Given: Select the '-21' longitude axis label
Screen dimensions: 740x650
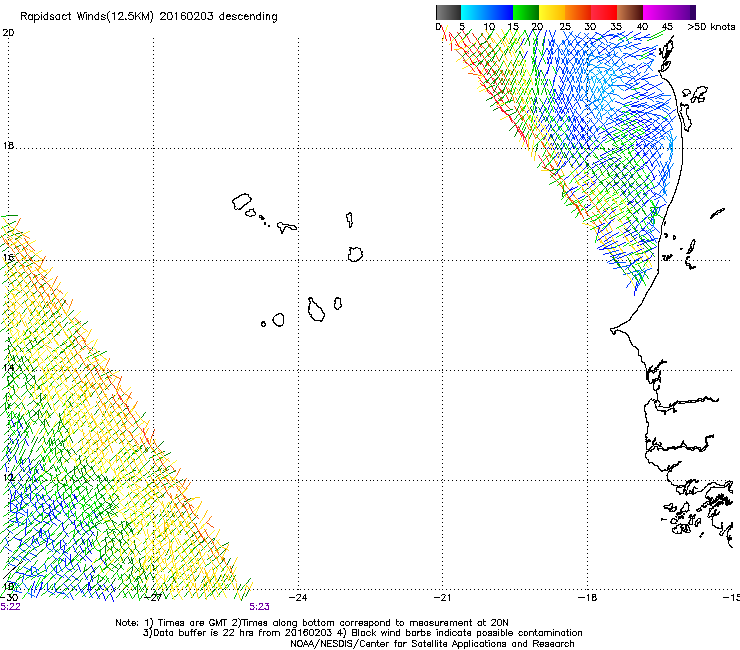Looking at the screenshot, I should coord(442,598).
